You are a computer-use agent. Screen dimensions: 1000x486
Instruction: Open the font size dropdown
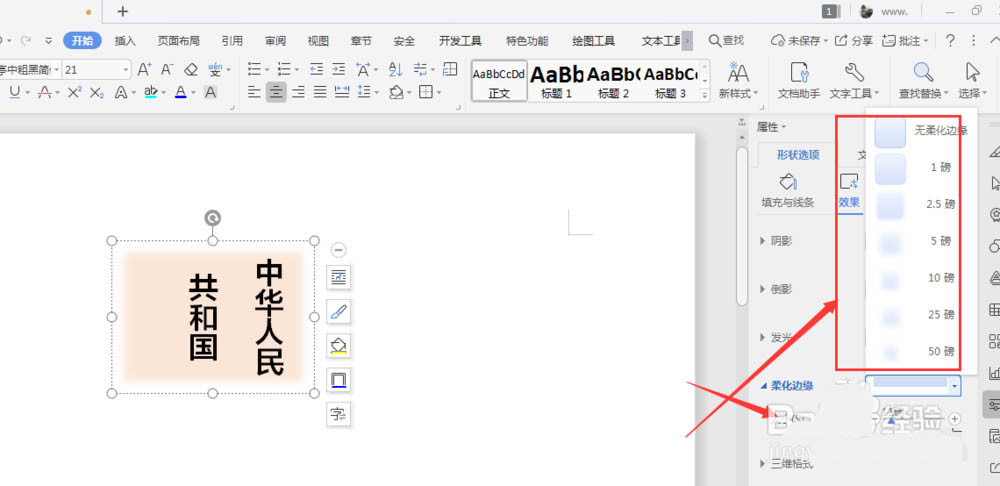tap(125, 70)
